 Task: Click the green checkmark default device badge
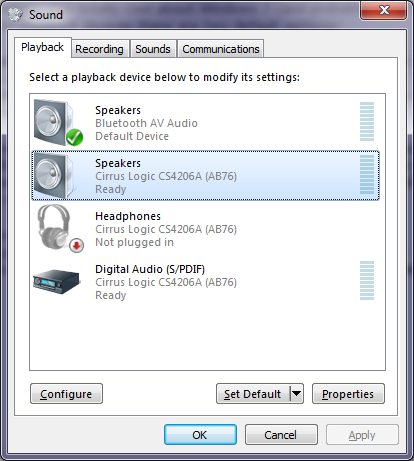[74, 137]
